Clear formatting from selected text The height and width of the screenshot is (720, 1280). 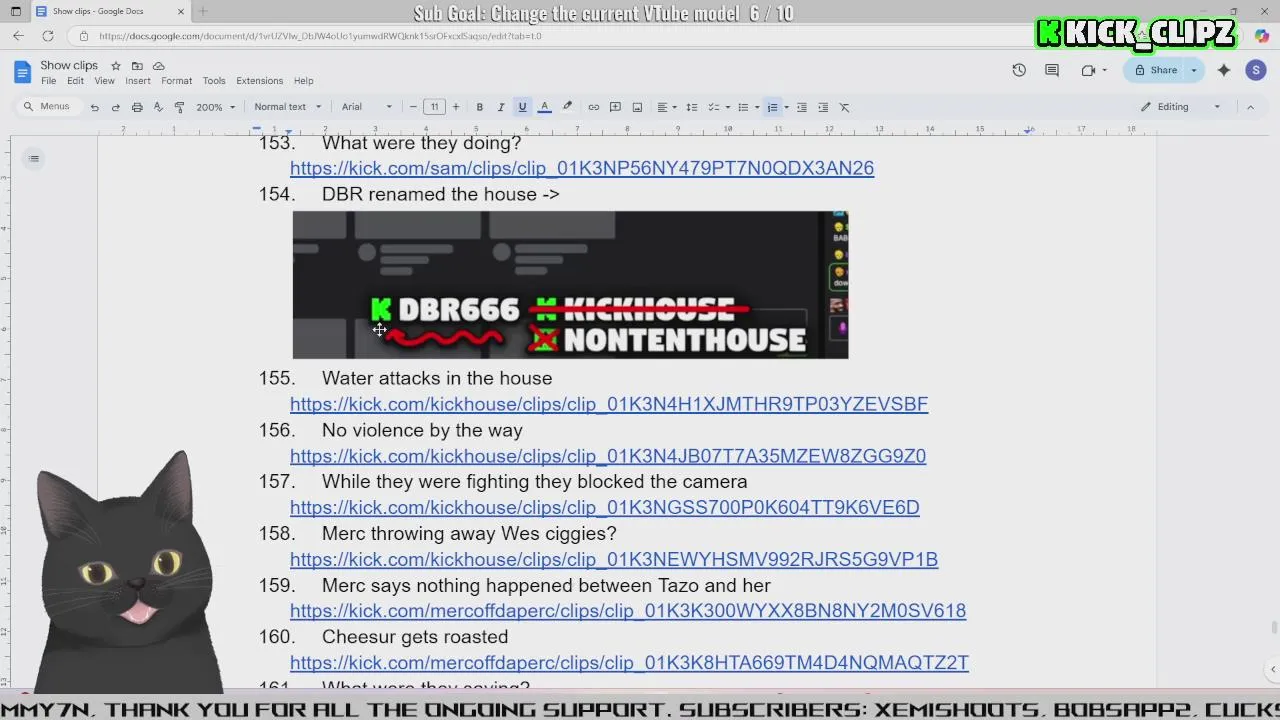tap(844, 107)
